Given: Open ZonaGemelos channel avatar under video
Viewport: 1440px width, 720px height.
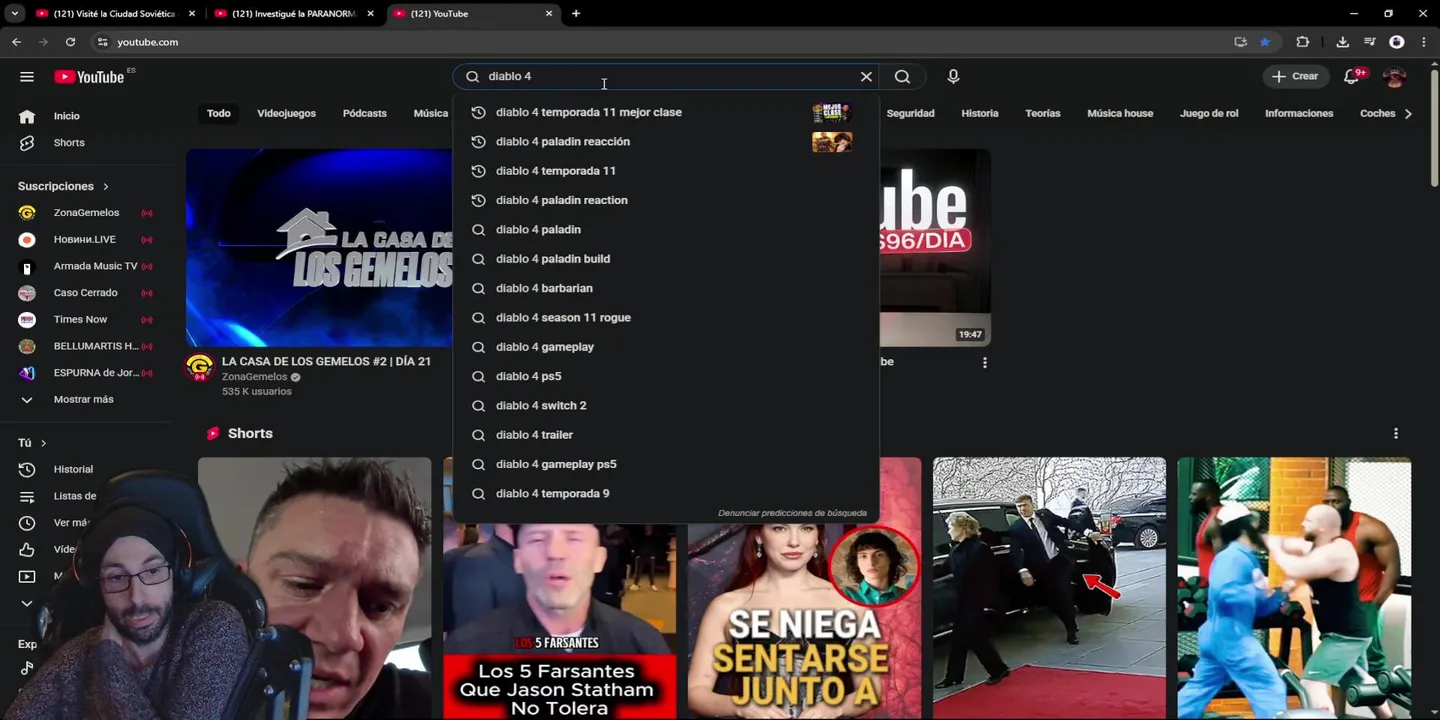Looking at the screenshot, I should tap(199, 367).
